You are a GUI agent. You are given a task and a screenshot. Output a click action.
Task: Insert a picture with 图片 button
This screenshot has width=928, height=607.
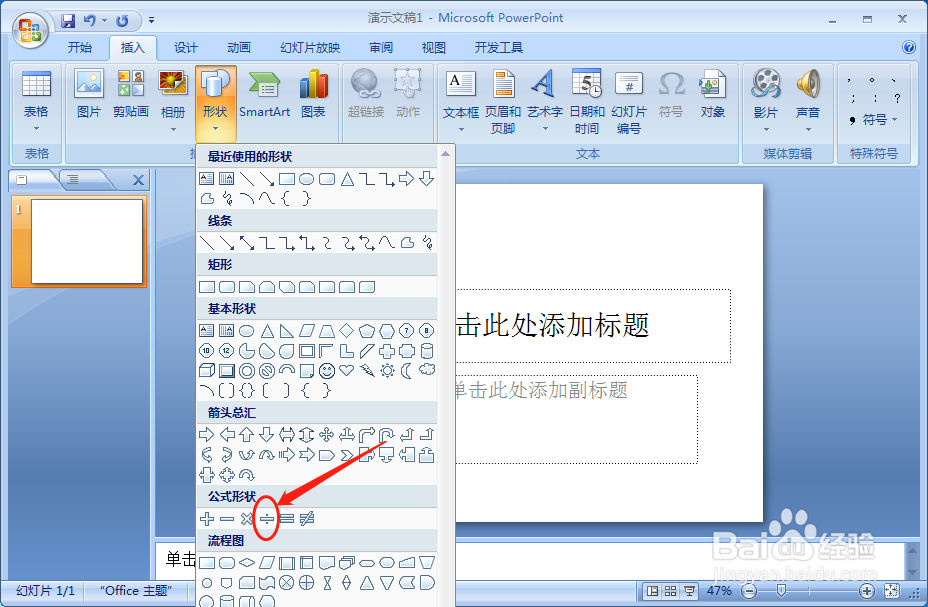click(89, 95)
